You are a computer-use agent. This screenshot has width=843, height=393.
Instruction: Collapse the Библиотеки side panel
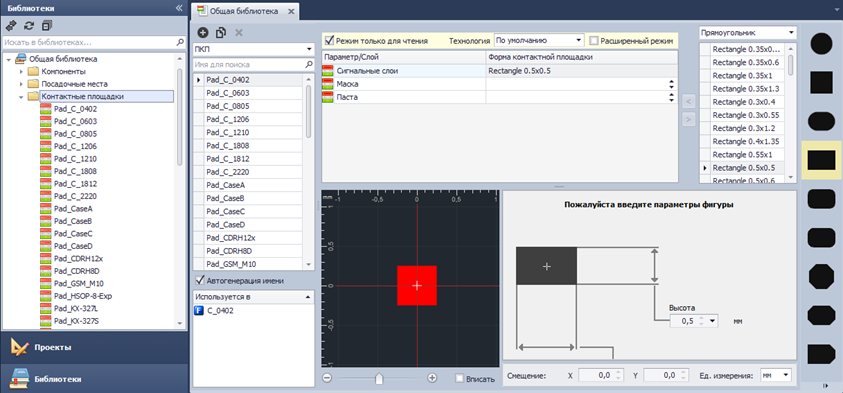[x=179, y=8]
